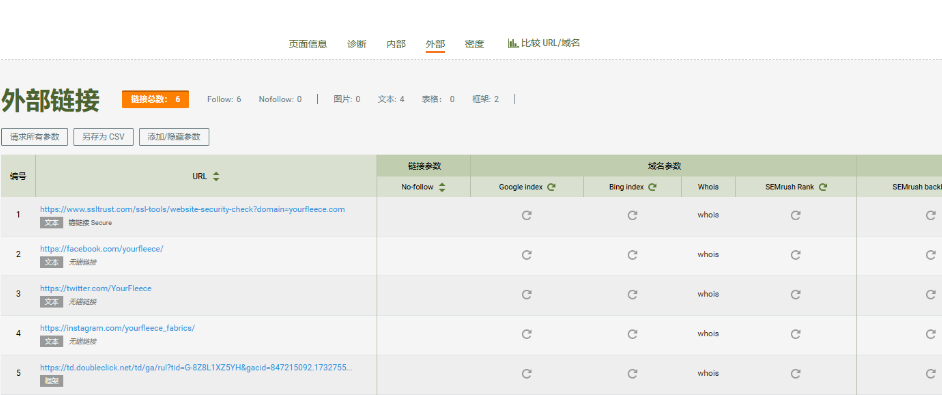Open the 内部 links tab
942x395 pixels.
(x=396, y=44)
